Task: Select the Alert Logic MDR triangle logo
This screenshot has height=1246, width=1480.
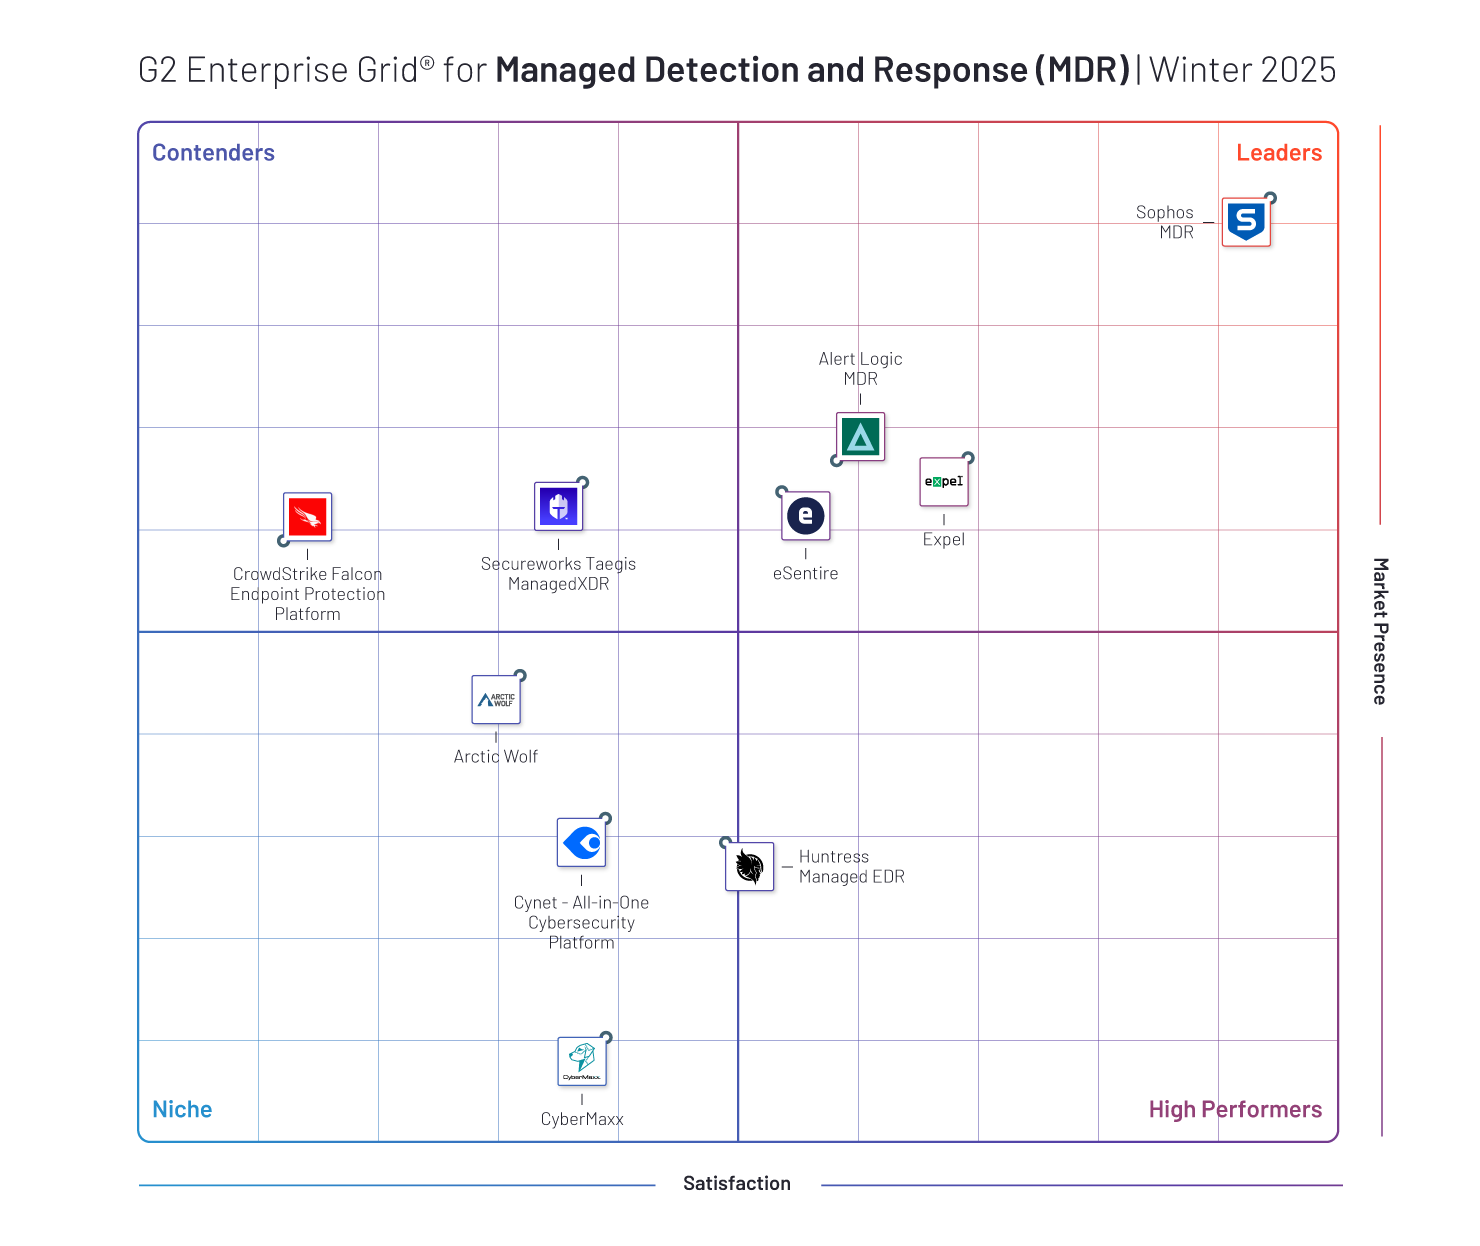Action: [x=861, y=437]
